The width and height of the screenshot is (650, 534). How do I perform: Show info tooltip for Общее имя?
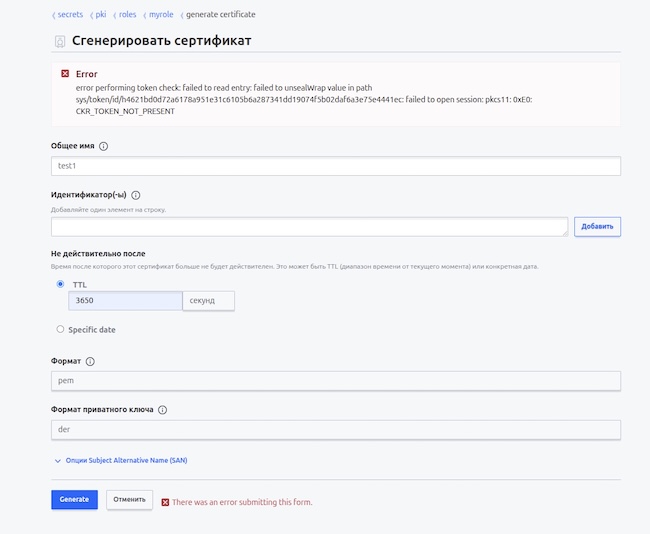[x=104, y=146]
